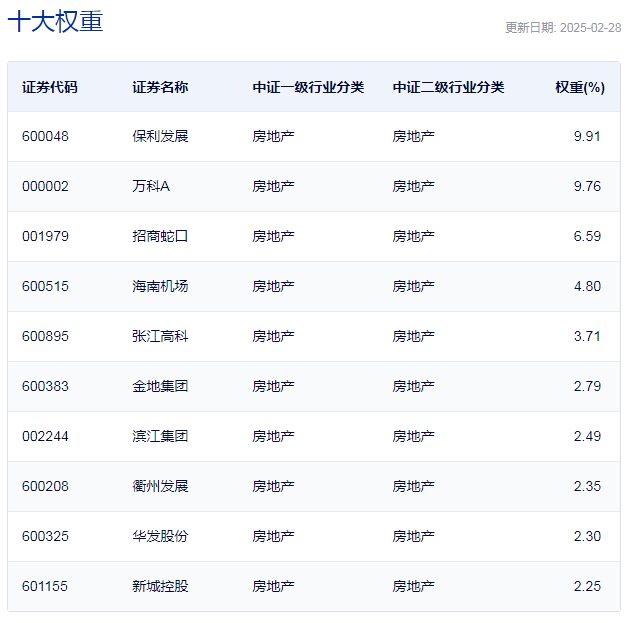Select the 保利发展 security name

coord(160,136)
